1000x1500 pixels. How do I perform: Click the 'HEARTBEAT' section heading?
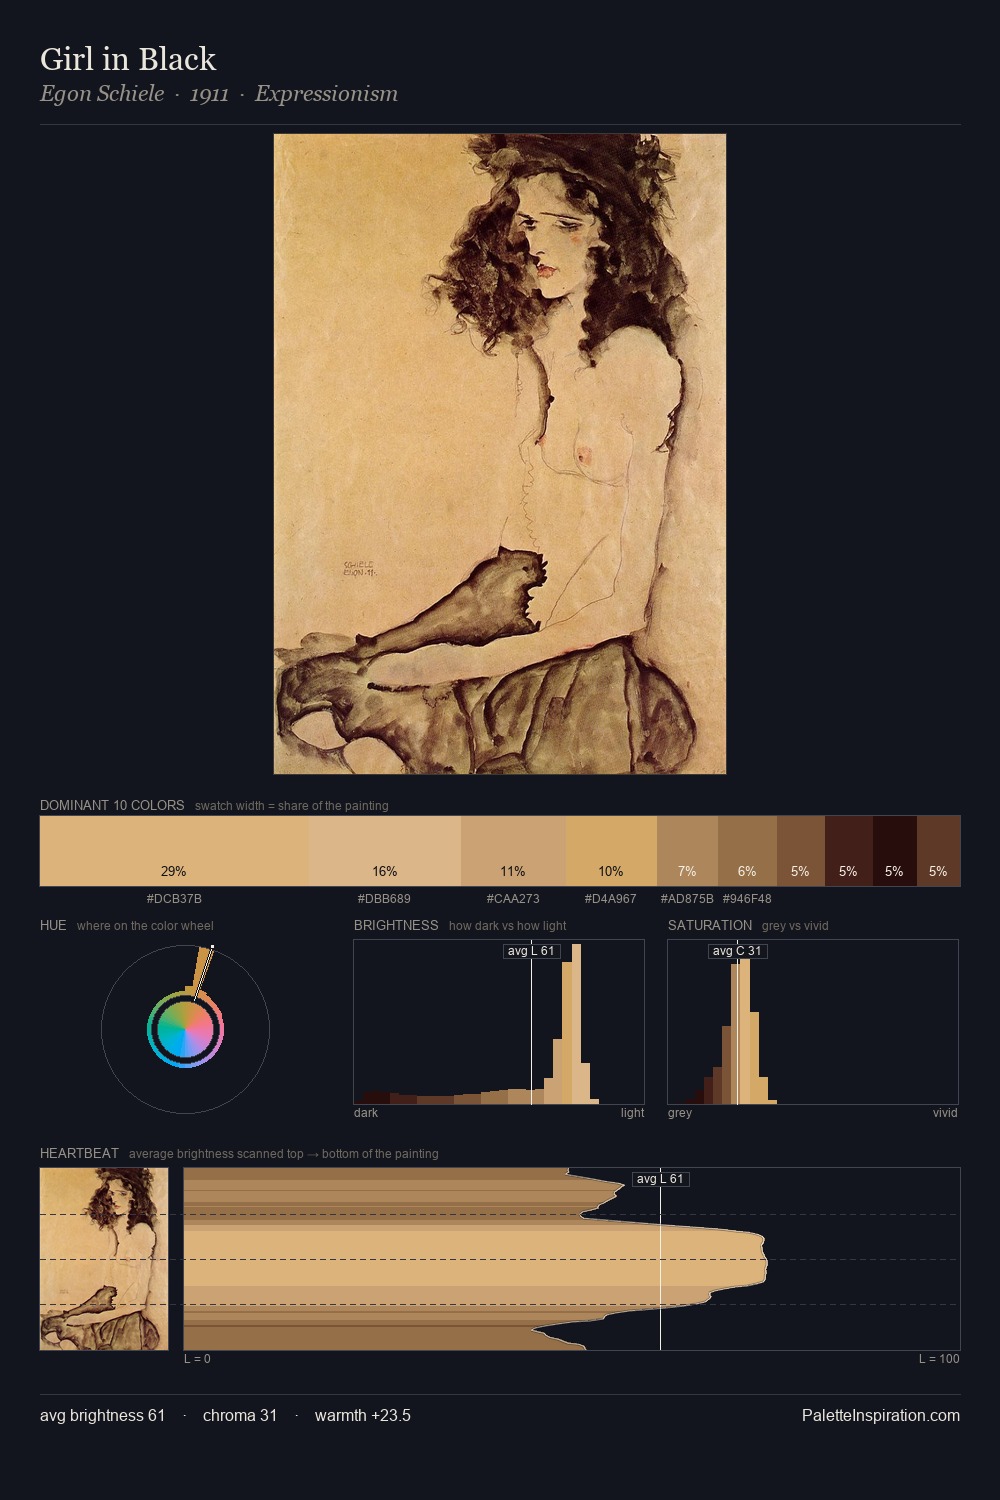tap(79, 1153)
